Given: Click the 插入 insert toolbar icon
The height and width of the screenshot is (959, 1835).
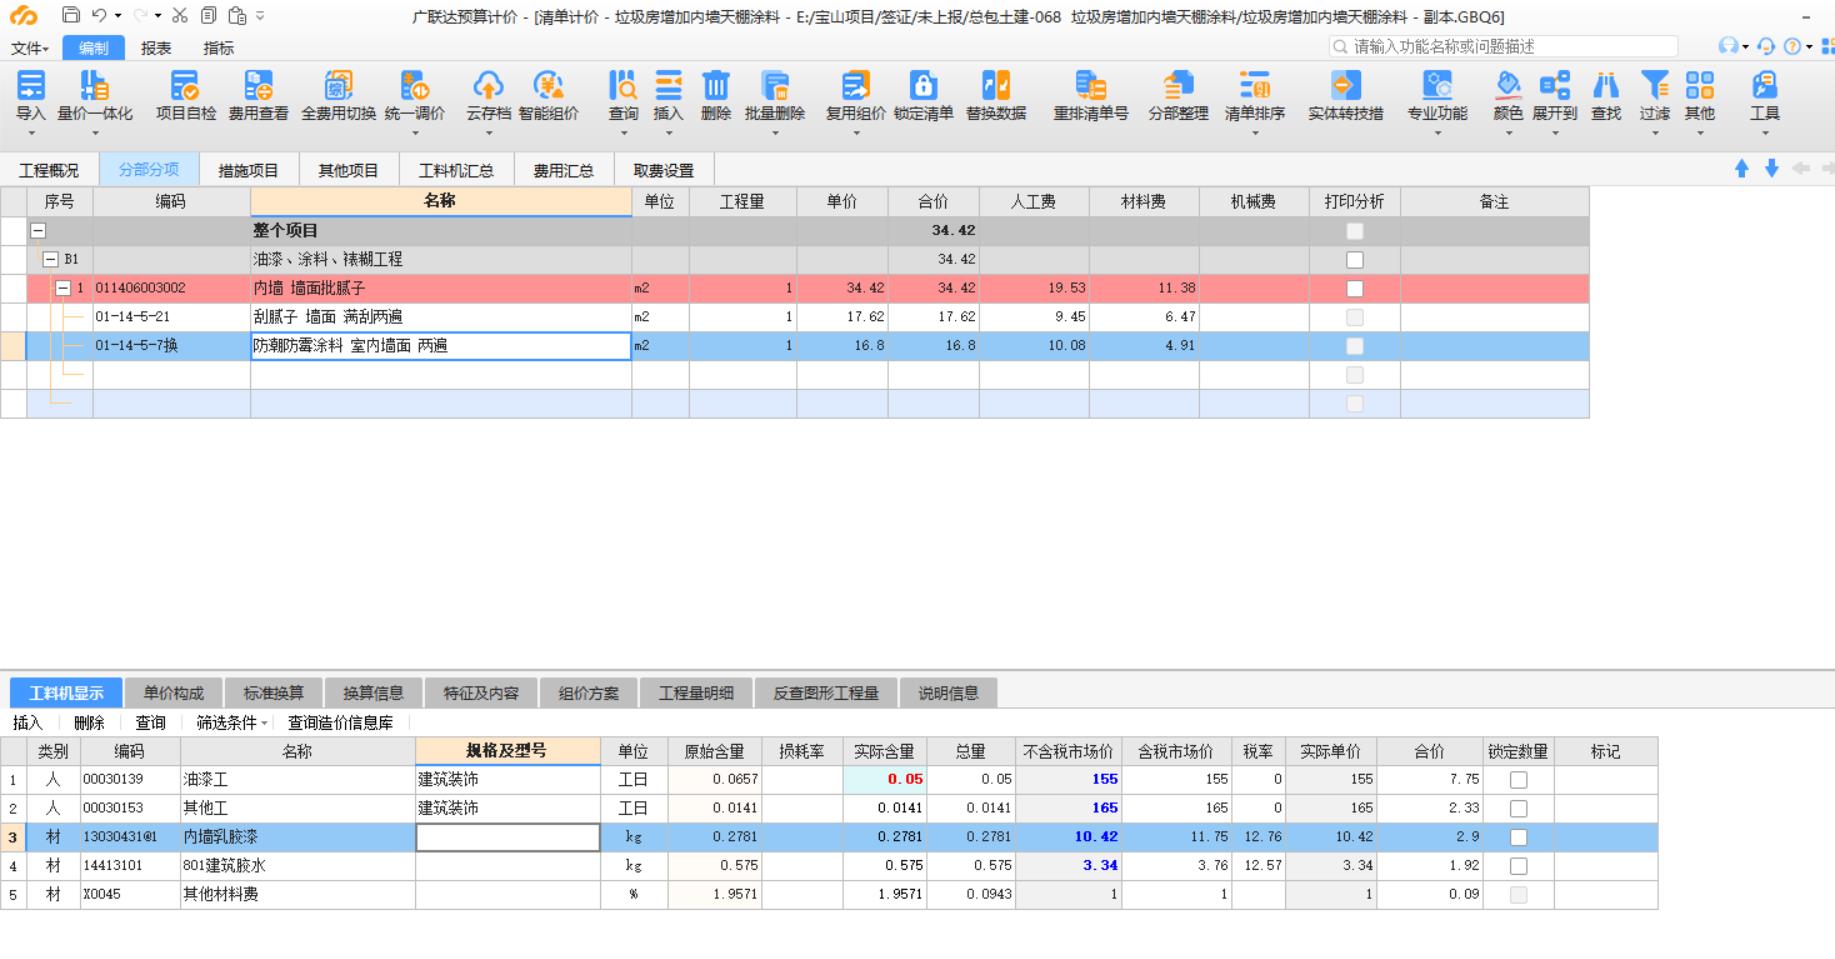Looking at the screenshot, I should [x=668, y=86].
